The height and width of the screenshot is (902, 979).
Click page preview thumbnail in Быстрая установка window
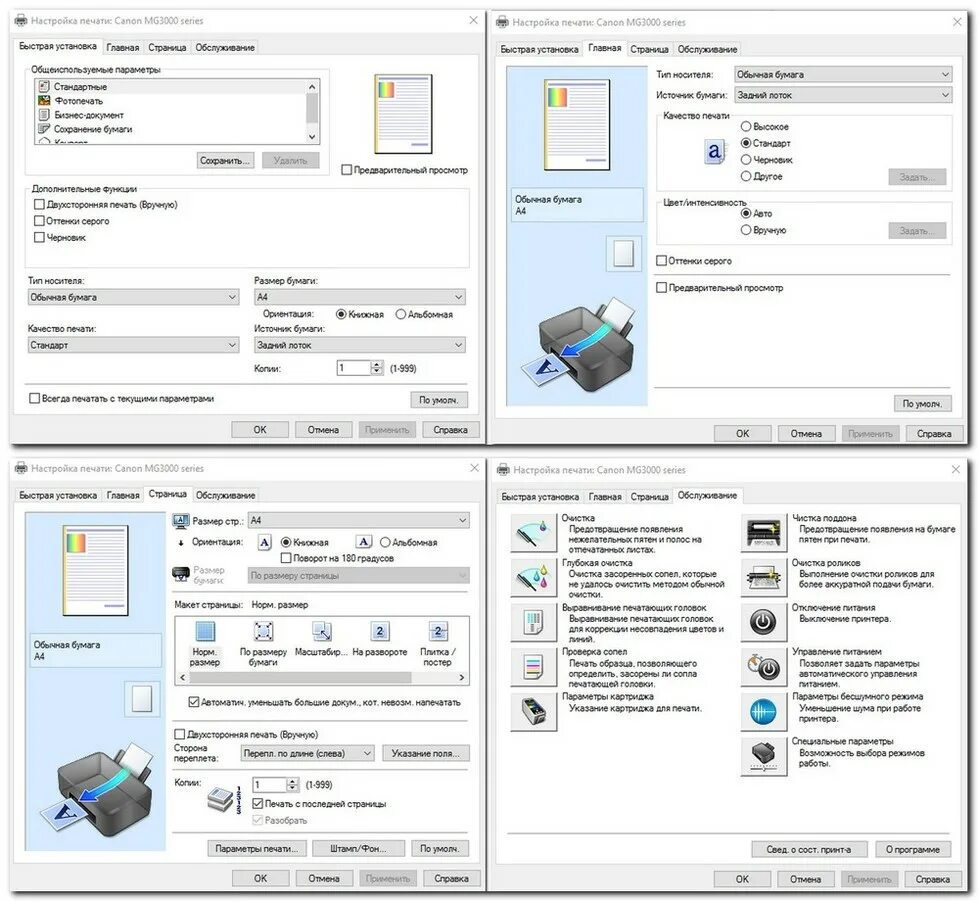tap(403, 114)
